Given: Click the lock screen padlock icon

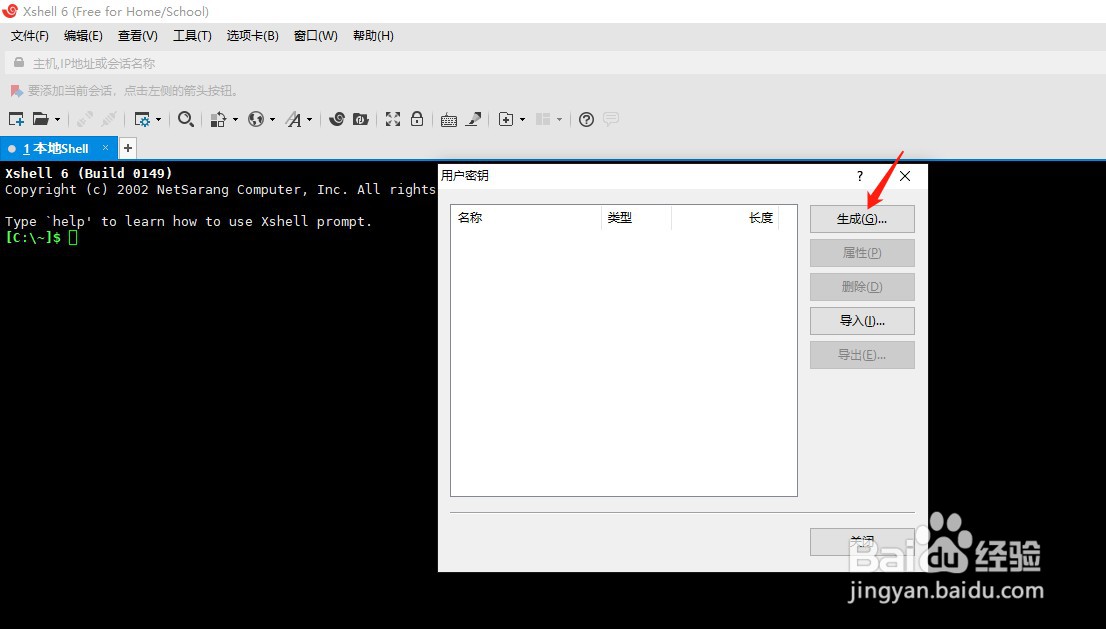Looking at the screenshot, I should tap(416, 119).
